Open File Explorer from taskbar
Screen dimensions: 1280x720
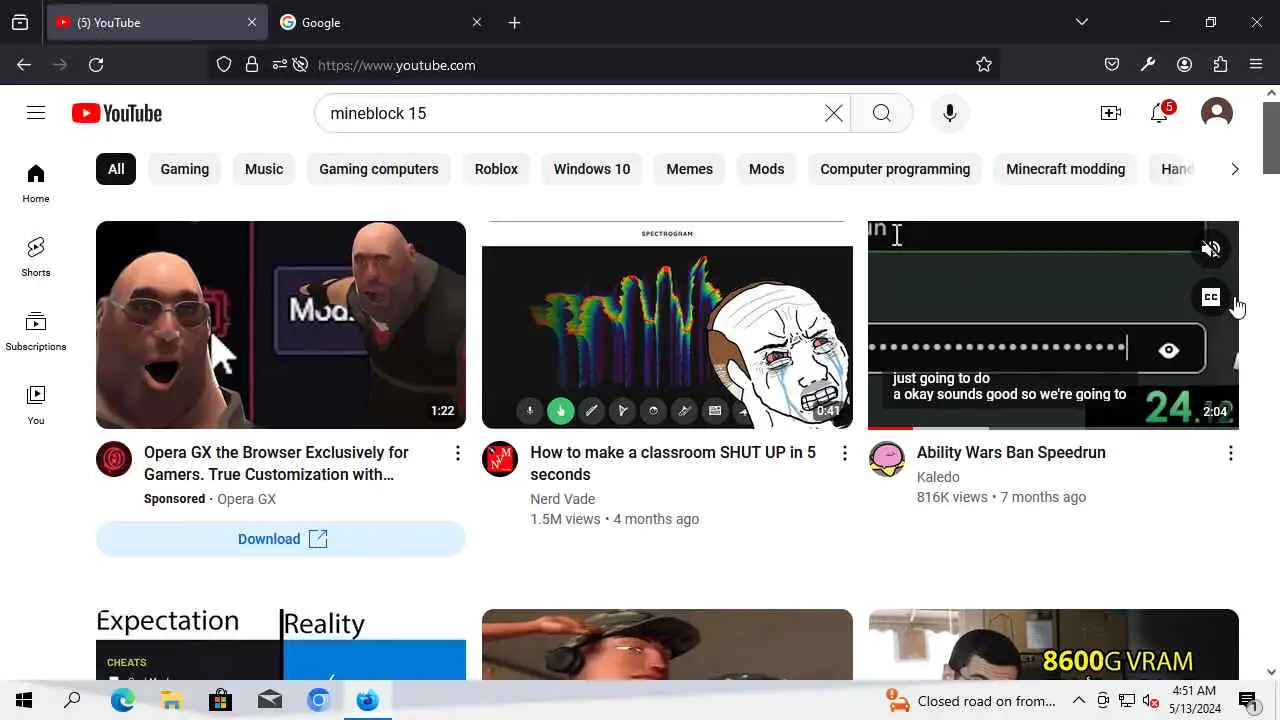(171, 700)
